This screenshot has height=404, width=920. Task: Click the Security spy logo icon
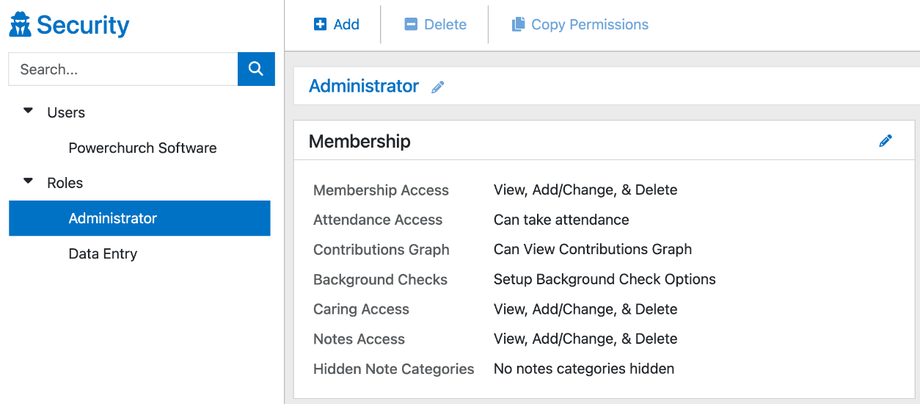[x=20, y=25]
